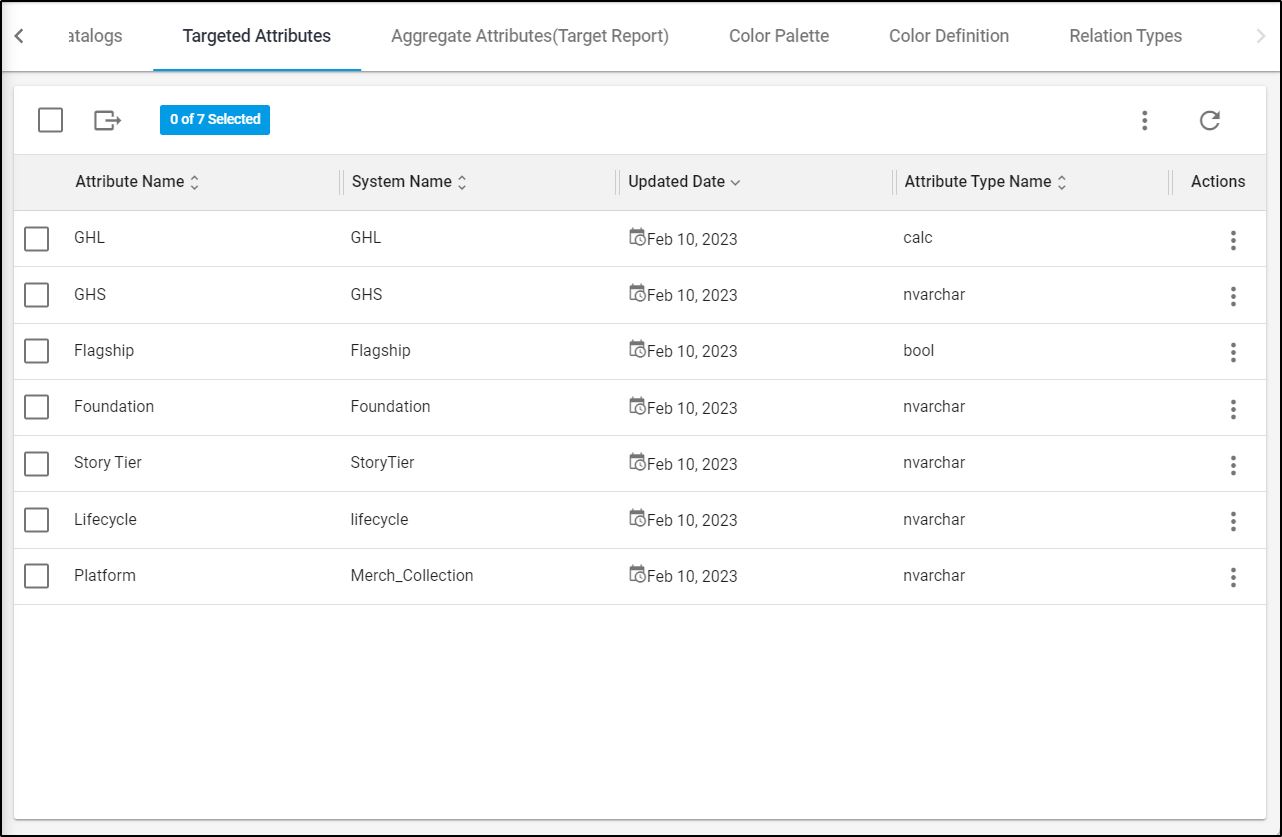Screen dimensions: 1282x837
Task: Open the Relation Types tab
Action: coord(1124,36)
